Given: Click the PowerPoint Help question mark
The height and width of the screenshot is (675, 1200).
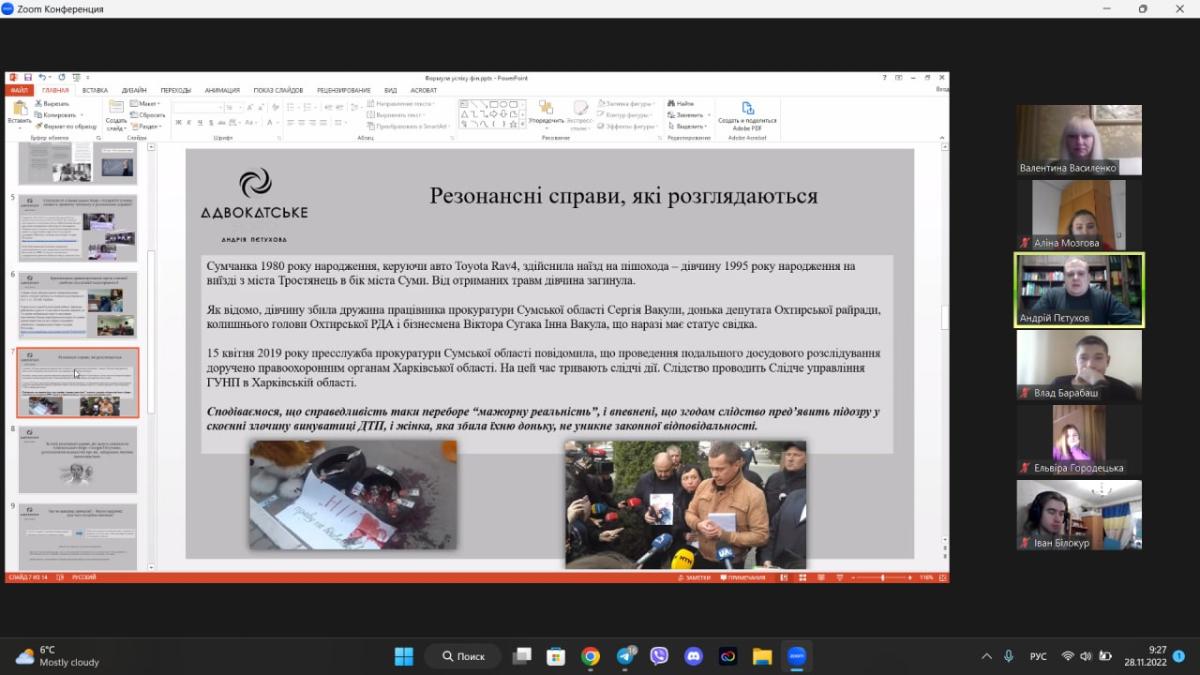Looking at the screenshot, I should click(884, 77).
